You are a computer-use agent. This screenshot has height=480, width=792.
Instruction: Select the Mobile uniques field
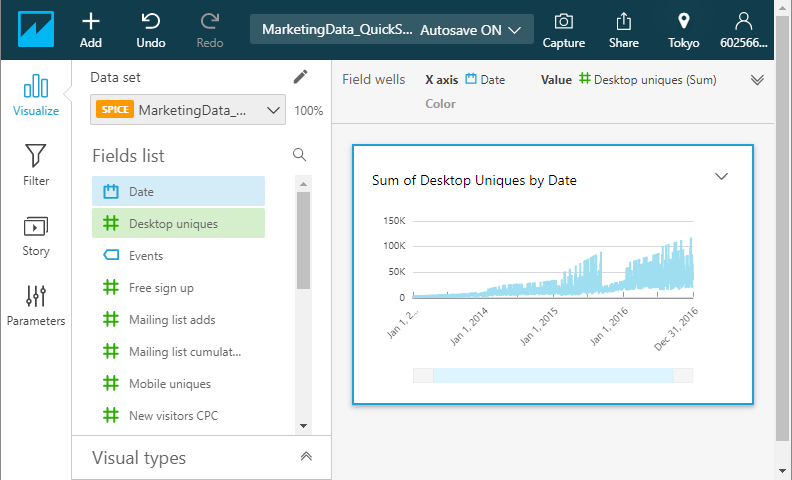tap(170, 384)
